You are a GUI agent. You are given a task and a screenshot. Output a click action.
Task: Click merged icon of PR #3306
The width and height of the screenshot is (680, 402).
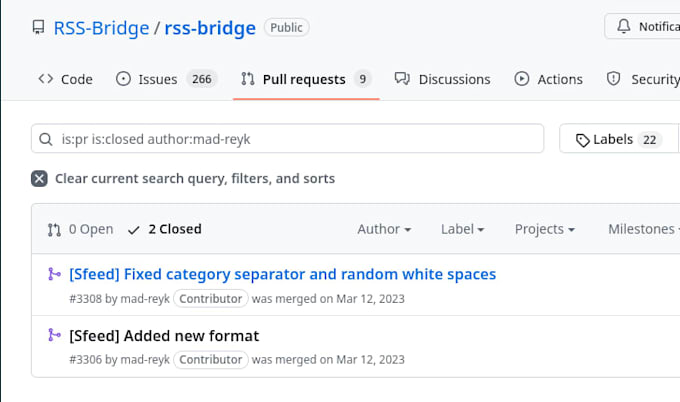point(54,335)
